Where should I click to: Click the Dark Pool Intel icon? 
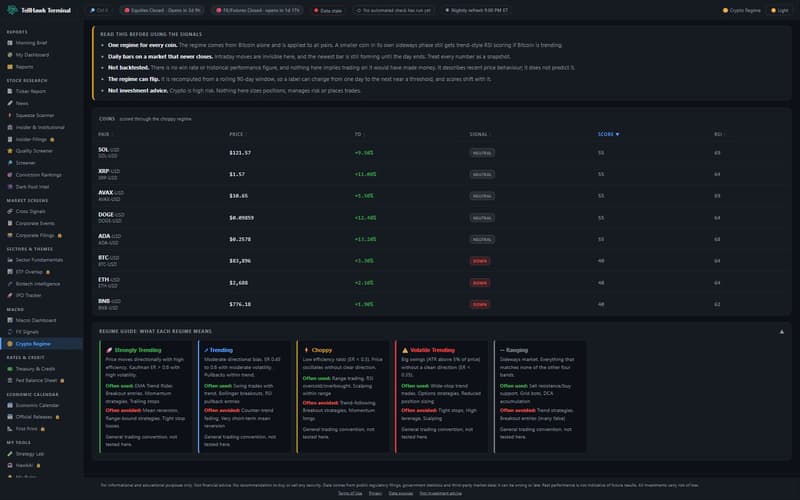(x=10, y=187)
